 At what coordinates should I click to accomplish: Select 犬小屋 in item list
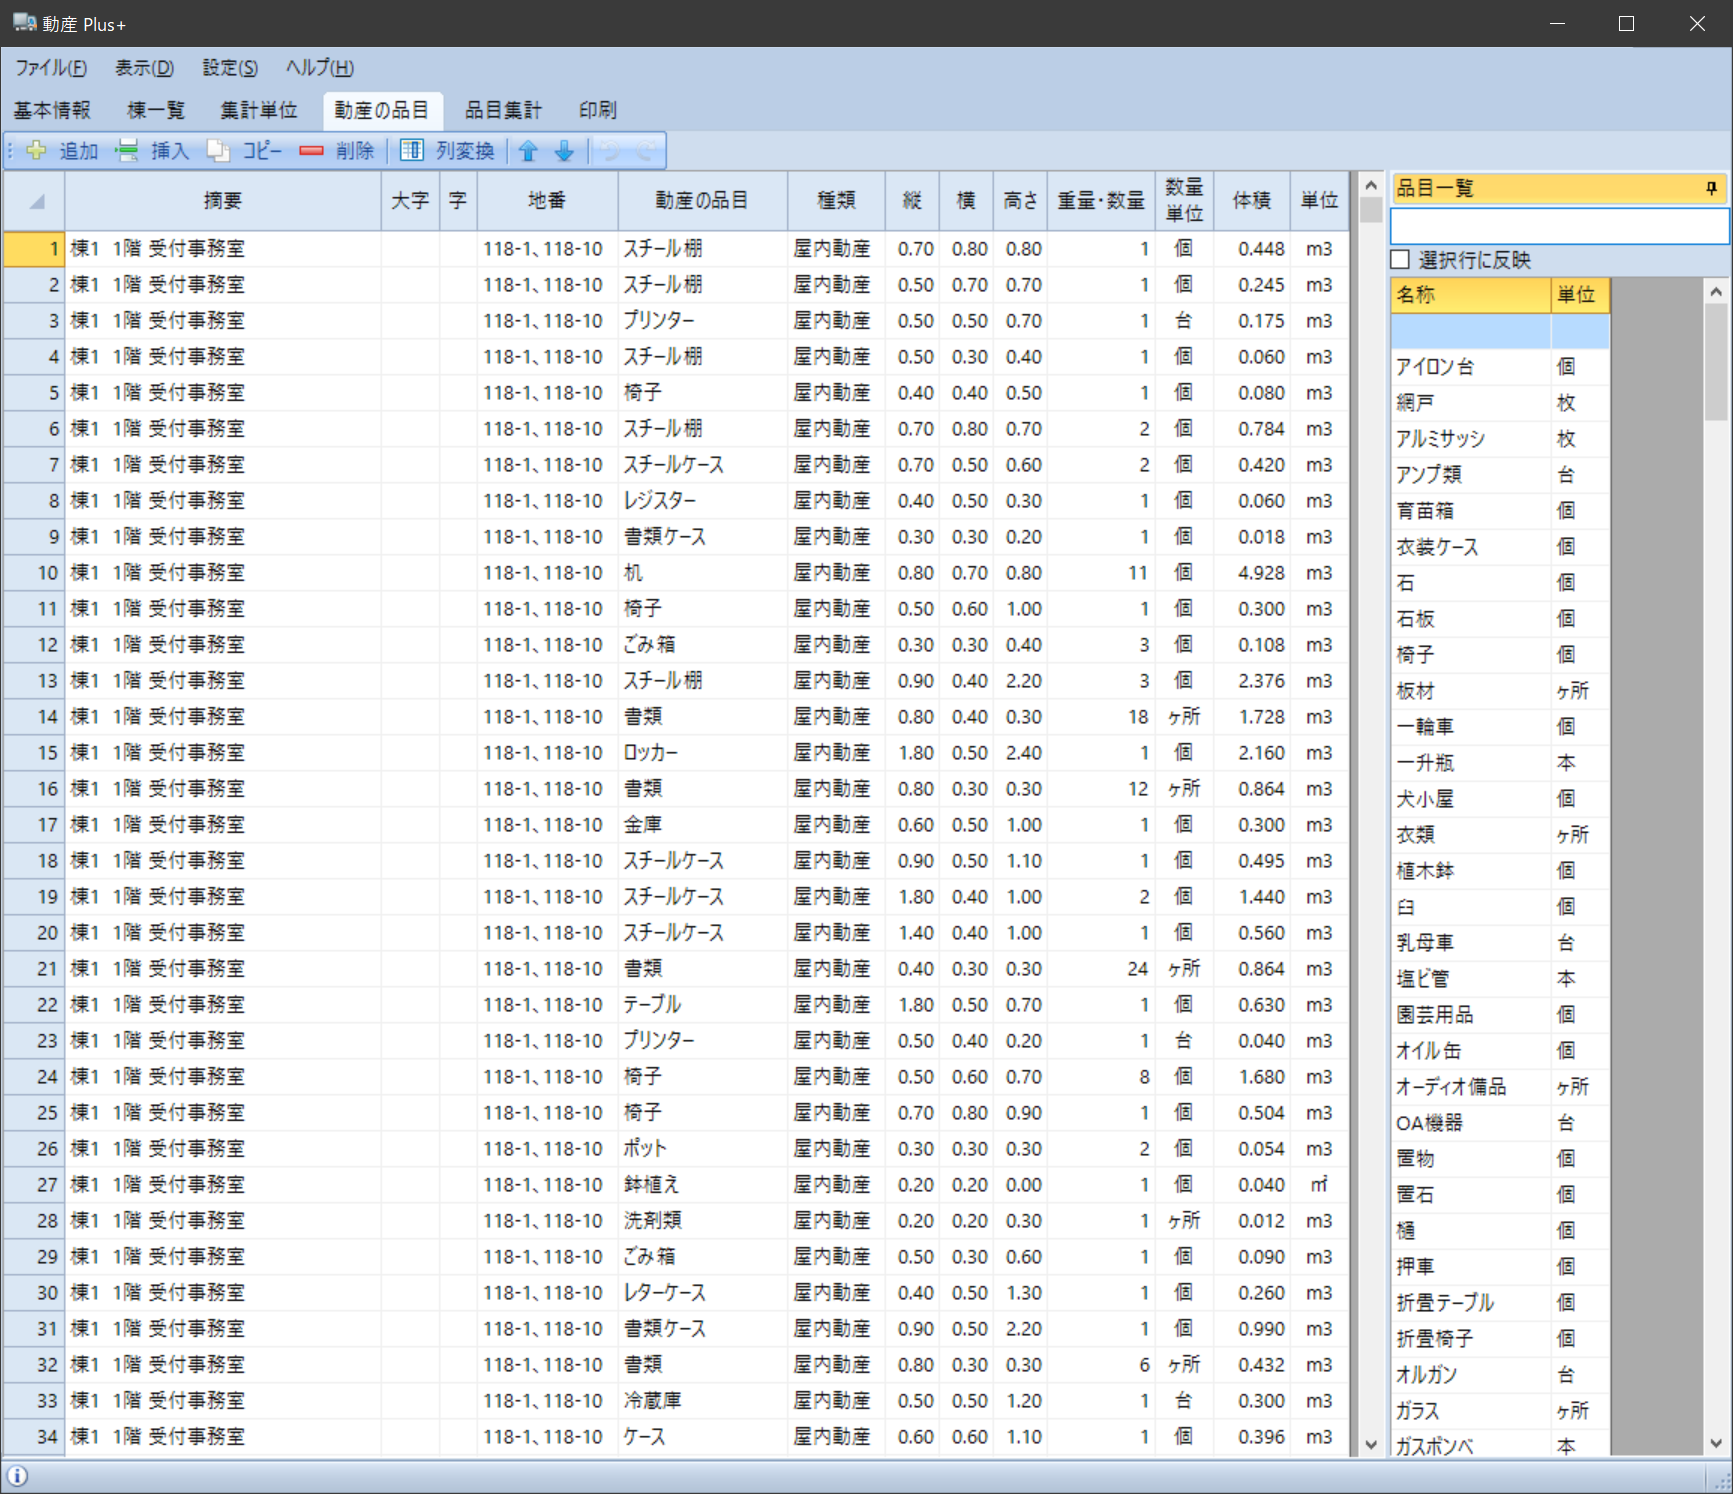(1470, 799)
